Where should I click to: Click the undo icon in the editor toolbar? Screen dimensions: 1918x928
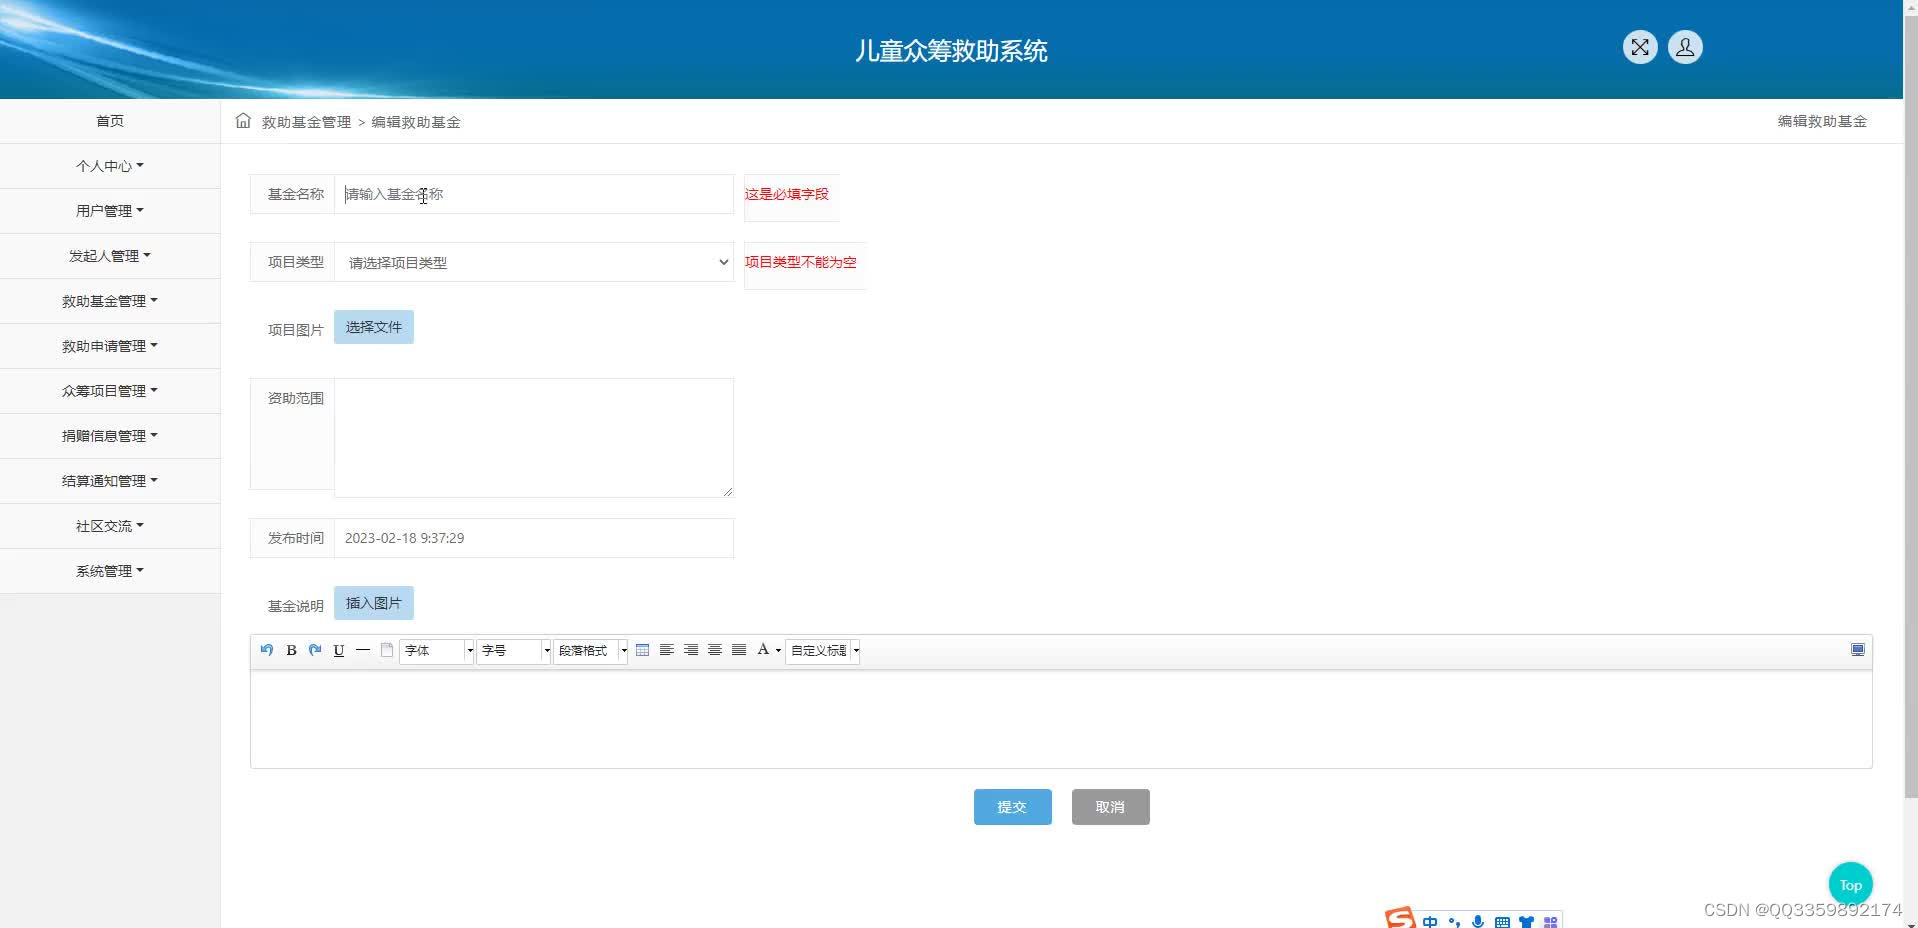(267, 650)
